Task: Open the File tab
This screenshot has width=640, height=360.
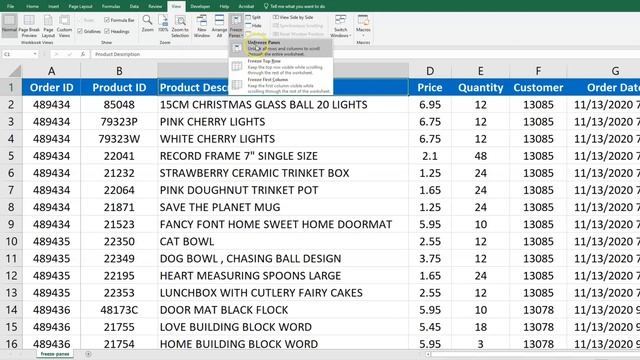Action: tap(10, 6)
